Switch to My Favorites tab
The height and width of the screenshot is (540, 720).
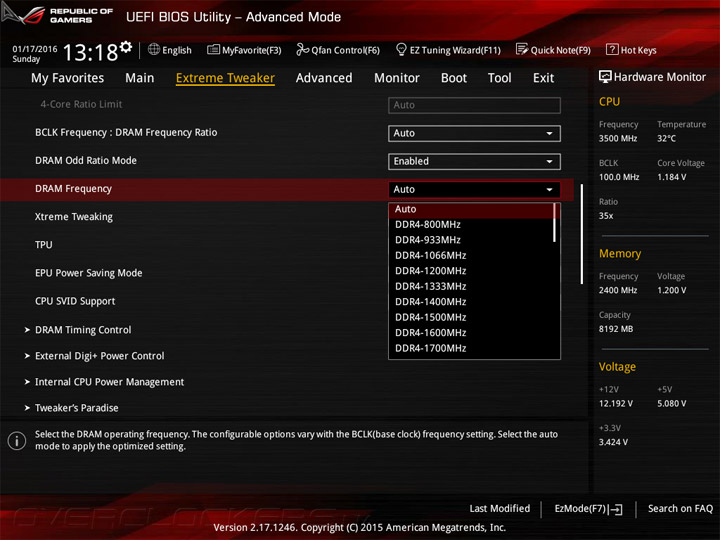click(x=68, y=78)
